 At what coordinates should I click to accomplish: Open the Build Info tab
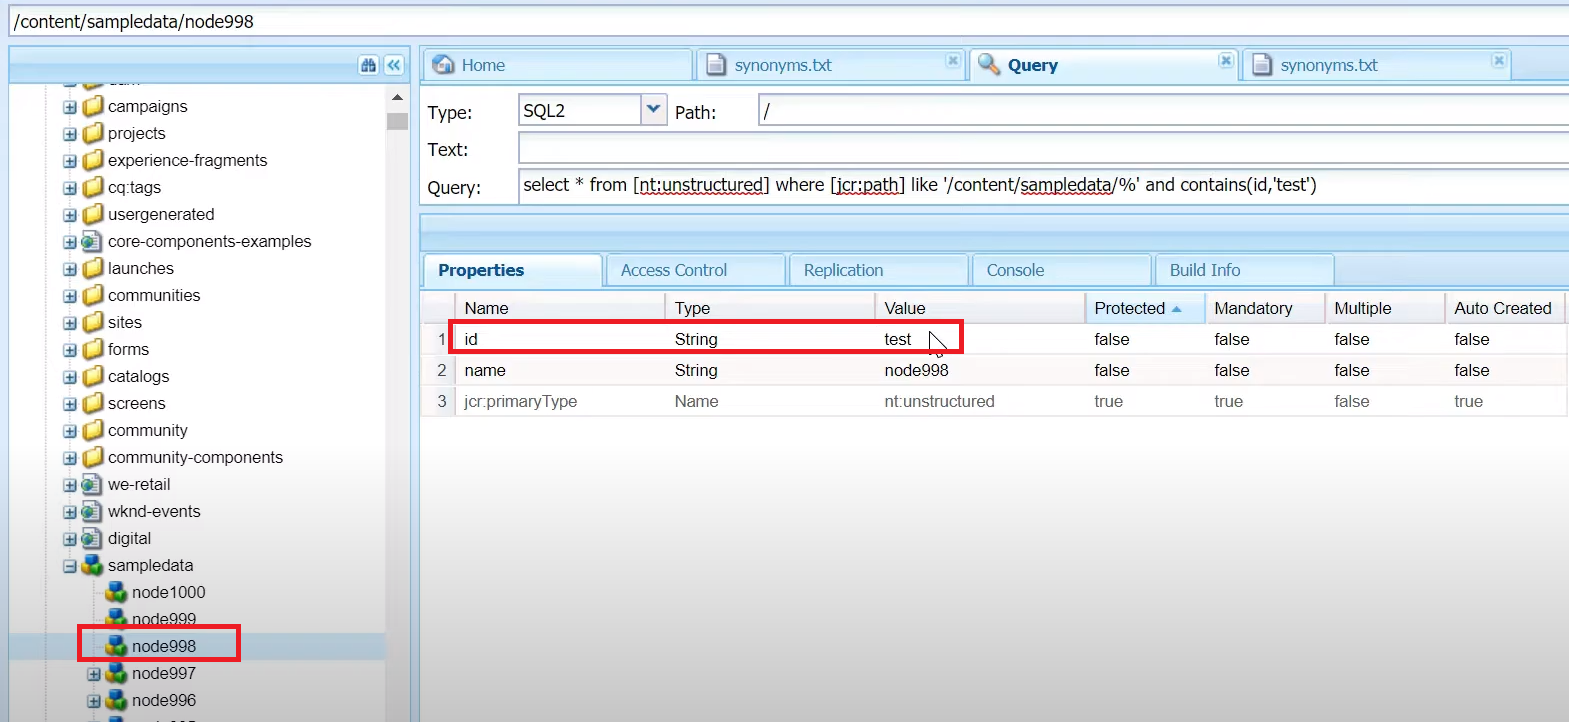(x=1244, y=270)
